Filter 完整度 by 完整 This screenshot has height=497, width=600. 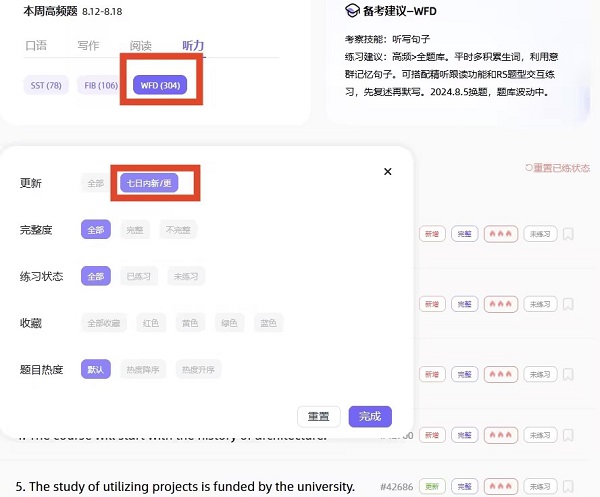point(135,230)
